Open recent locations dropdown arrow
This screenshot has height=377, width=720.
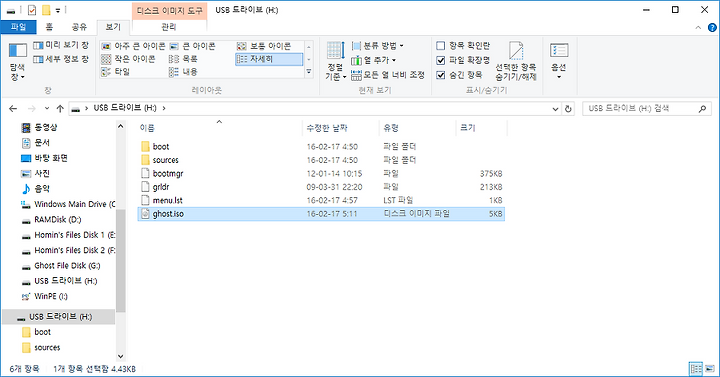click(x=47, y=108)
